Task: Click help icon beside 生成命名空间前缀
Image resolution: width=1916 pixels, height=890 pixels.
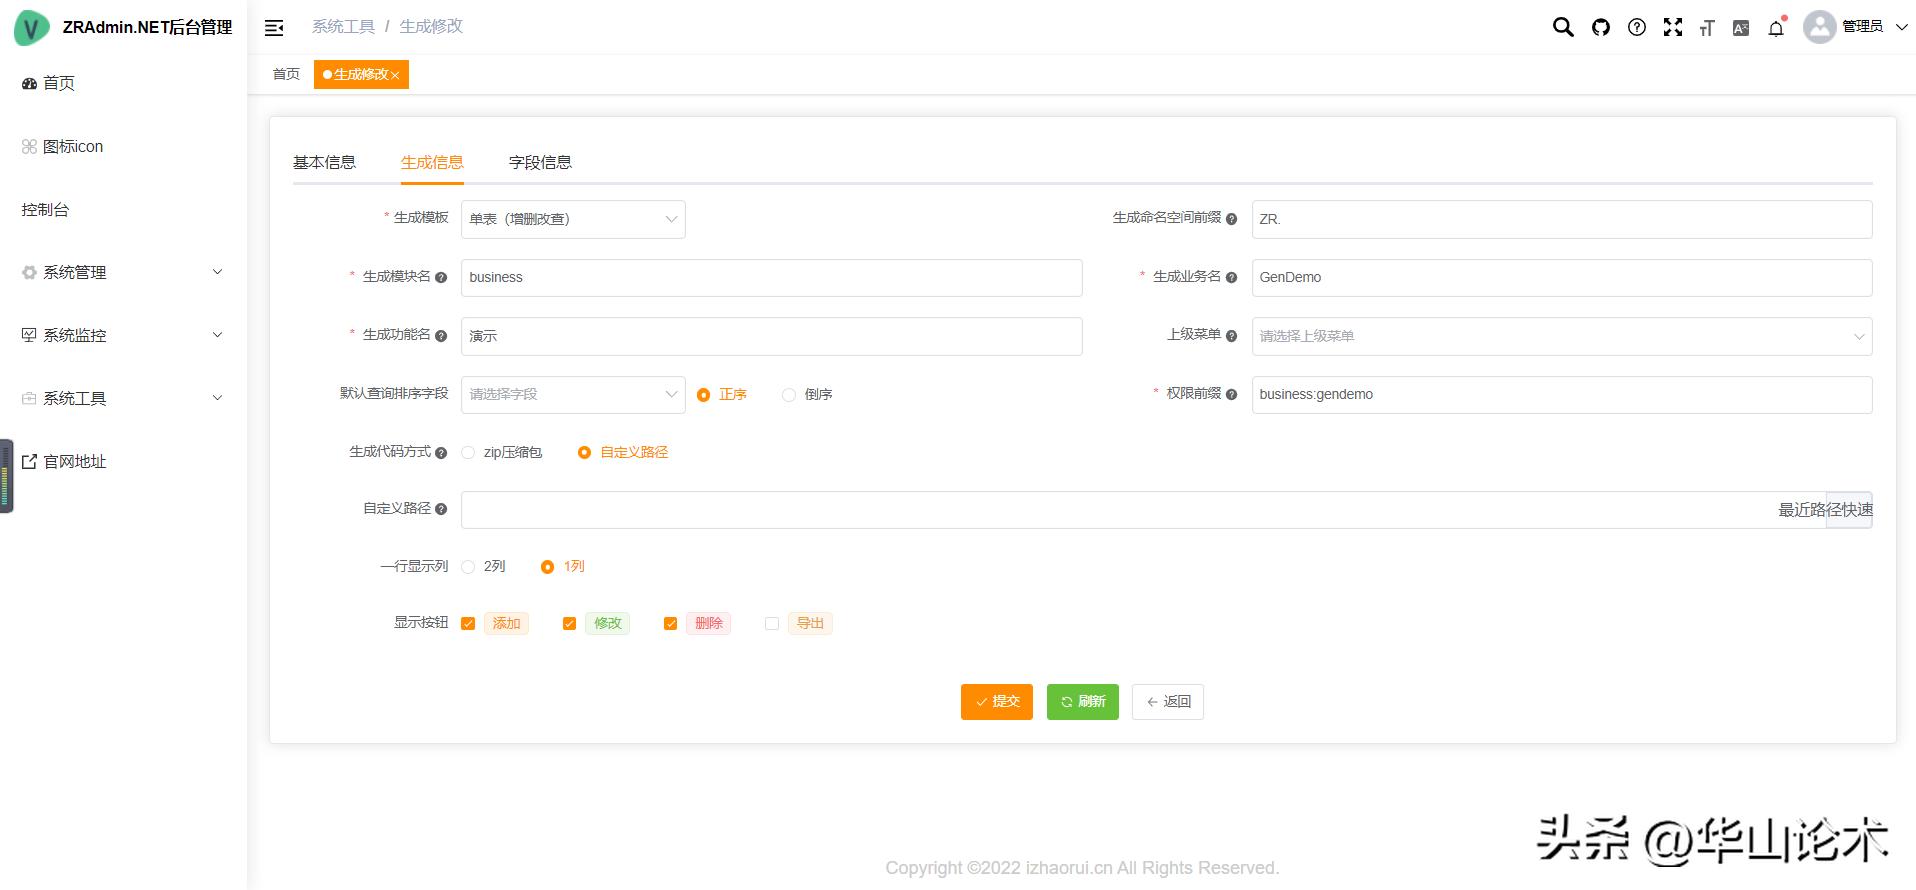Action: point(1231,219)
